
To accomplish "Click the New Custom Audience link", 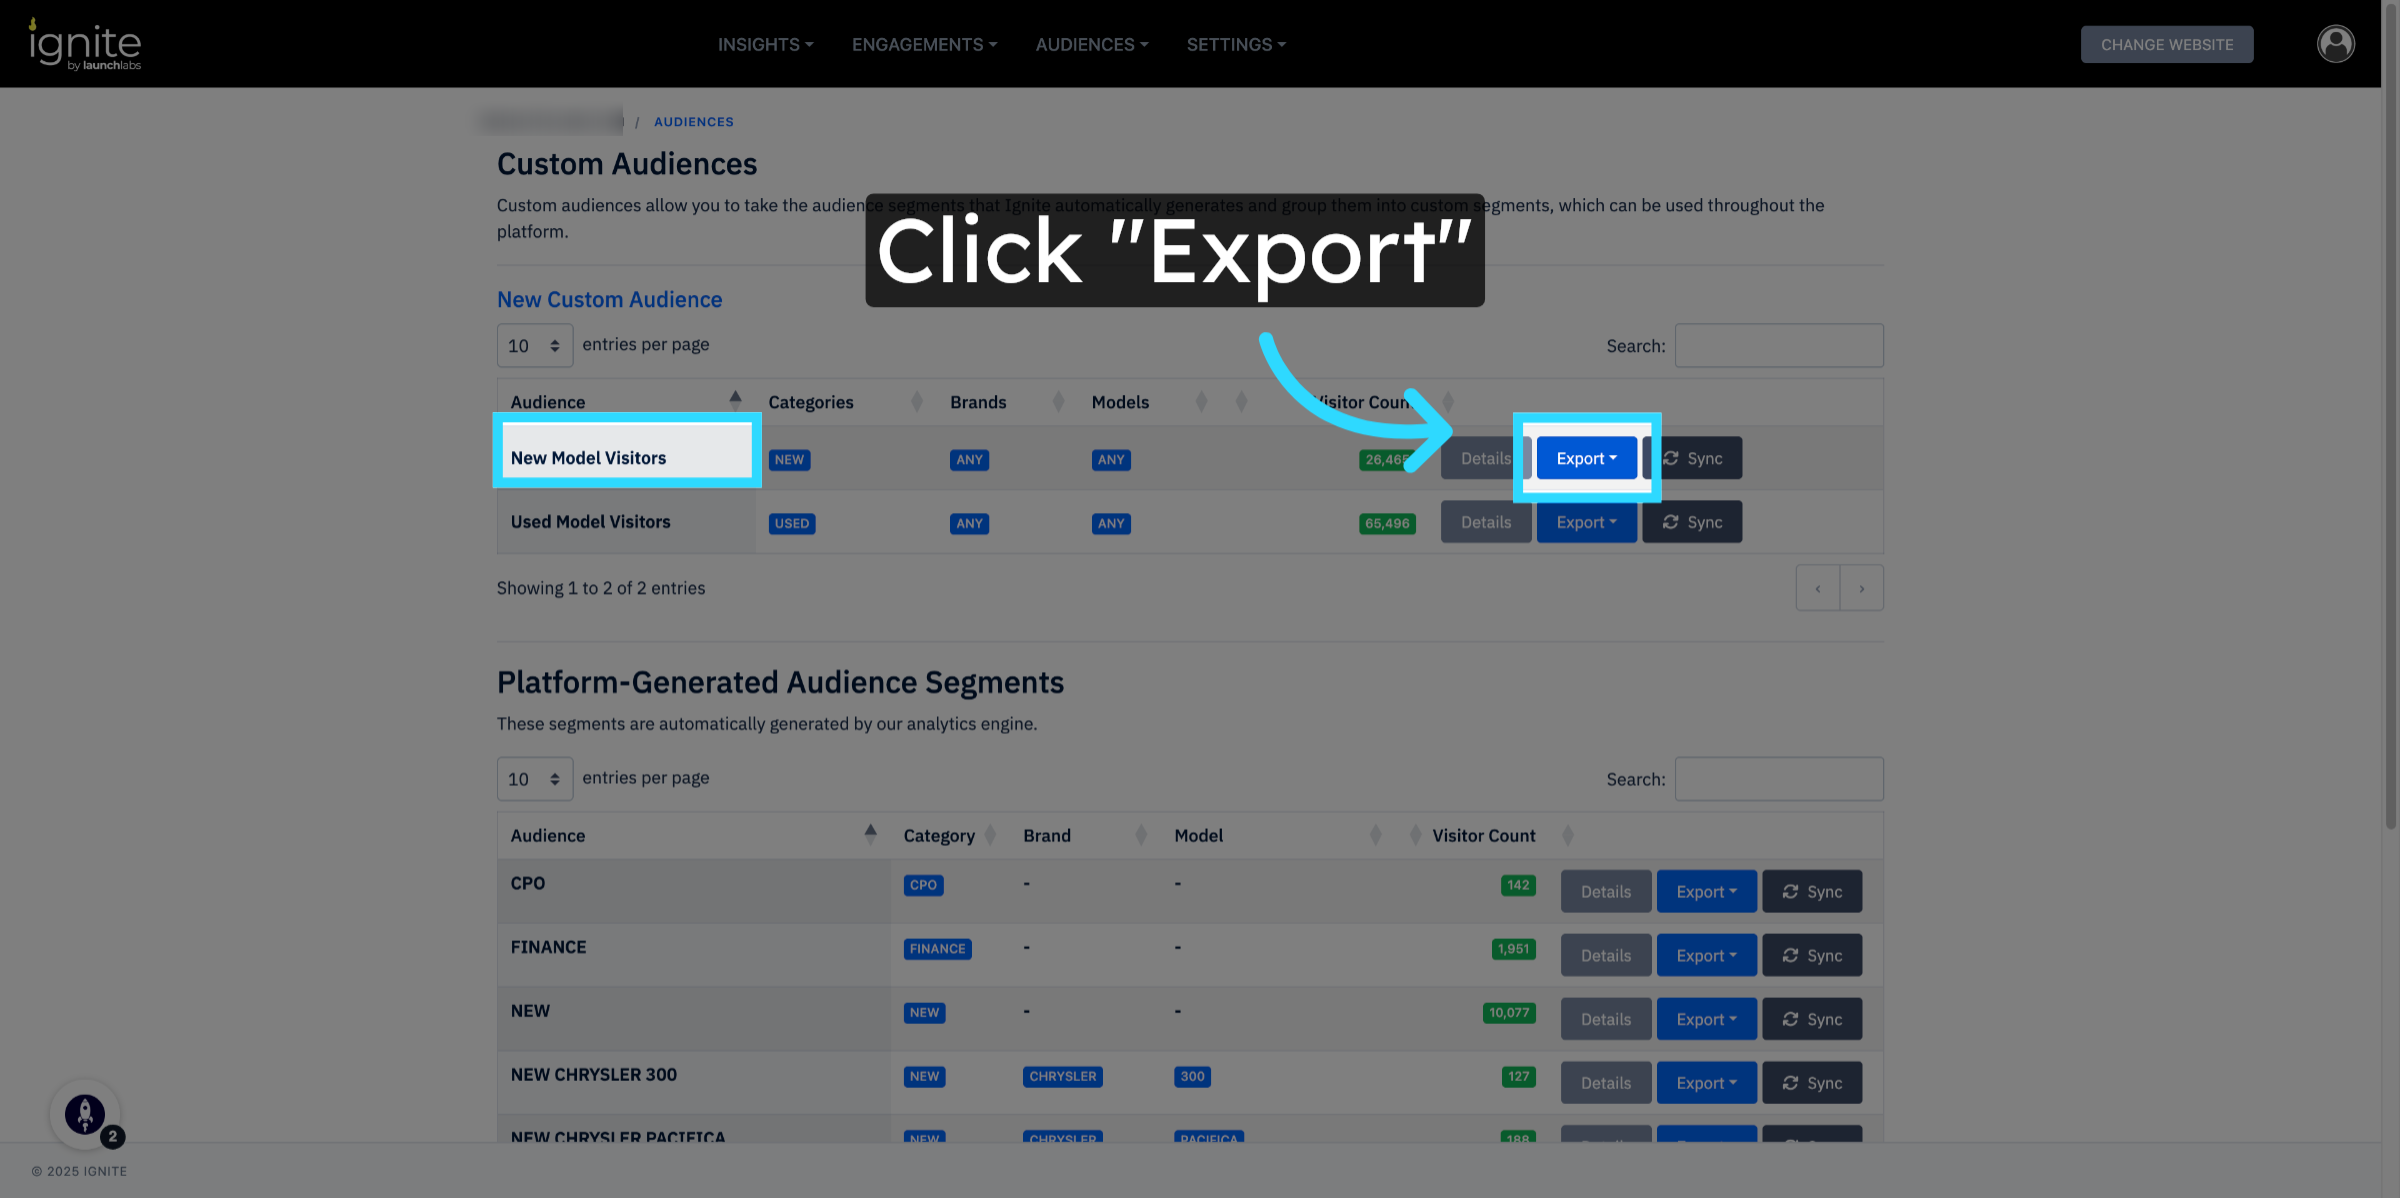I will click(x=609, y=299).
